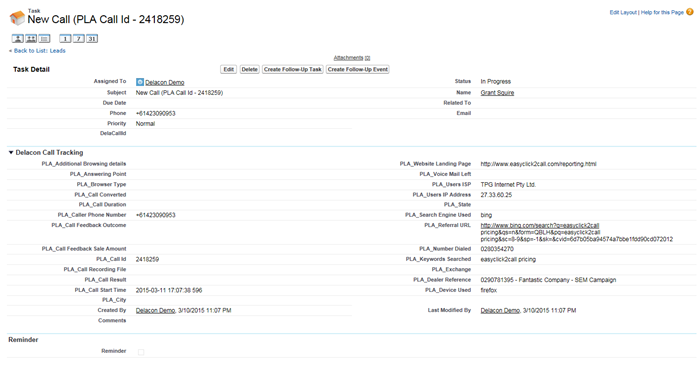Open Delacon Demo in Assigned To field
This screenshot has width=698, height=368.
(x=165, y=82)
